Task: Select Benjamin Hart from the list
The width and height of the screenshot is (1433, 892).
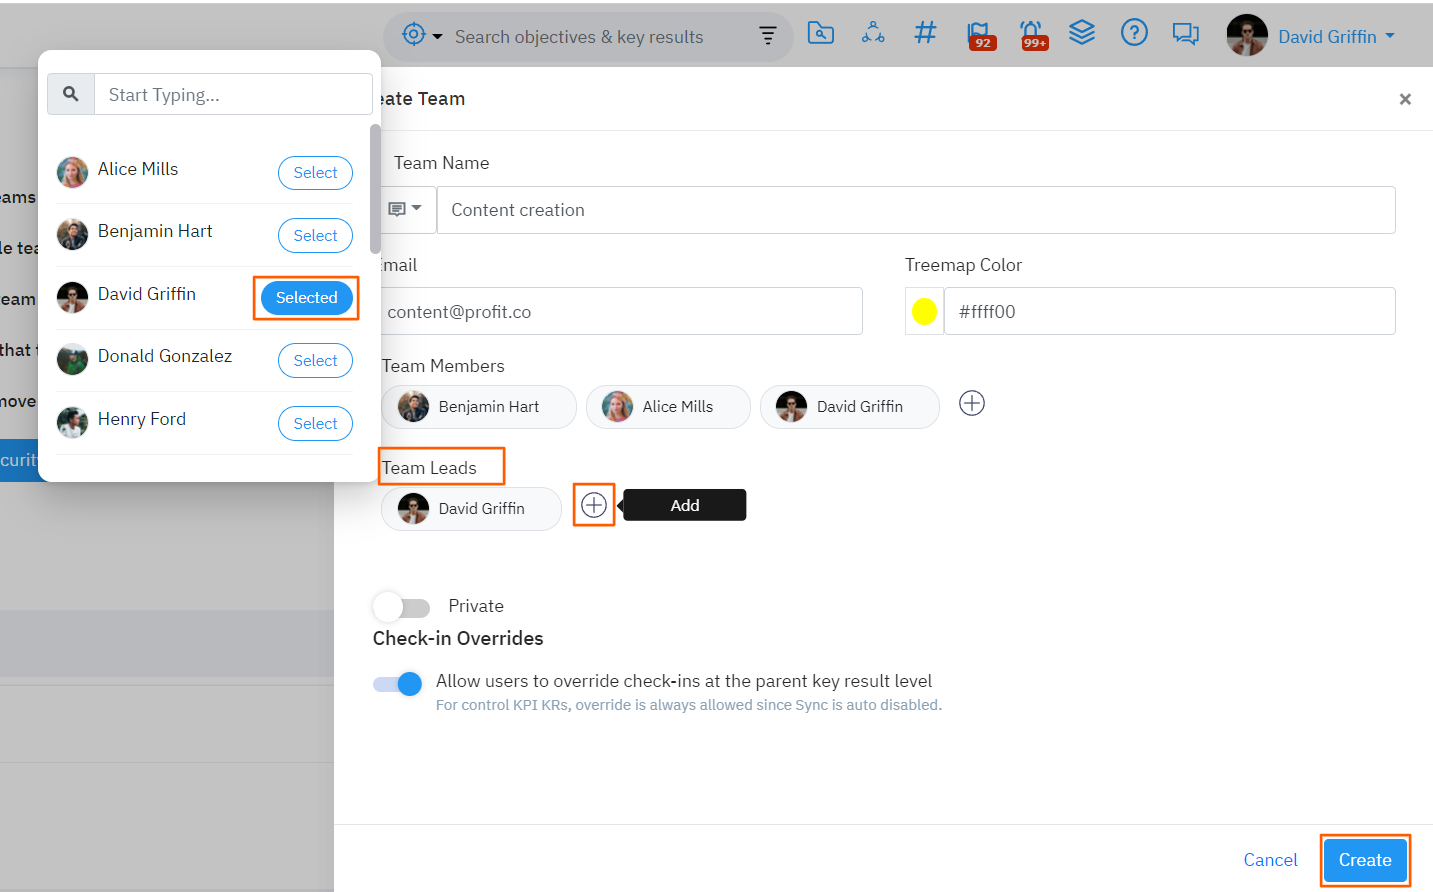Action: click(315, 236)
